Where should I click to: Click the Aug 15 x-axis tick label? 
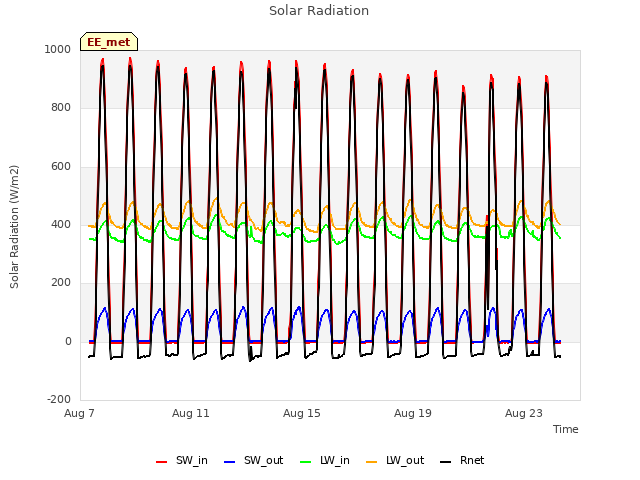[302, 413]
